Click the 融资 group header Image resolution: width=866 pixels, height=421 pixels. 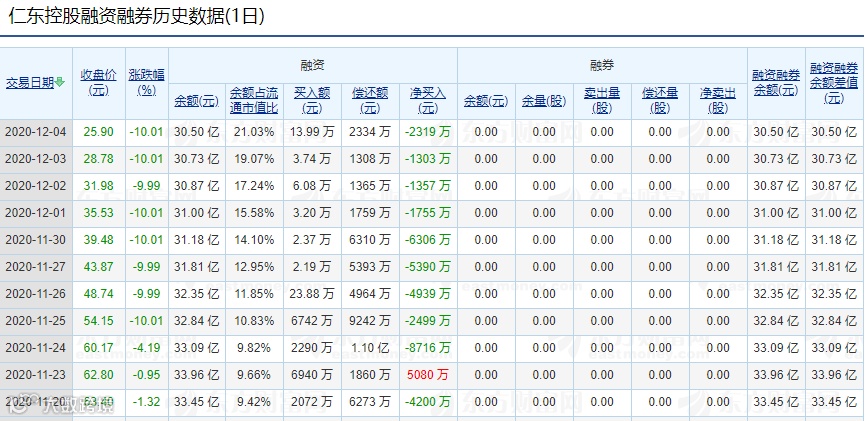tap(313, 66)
